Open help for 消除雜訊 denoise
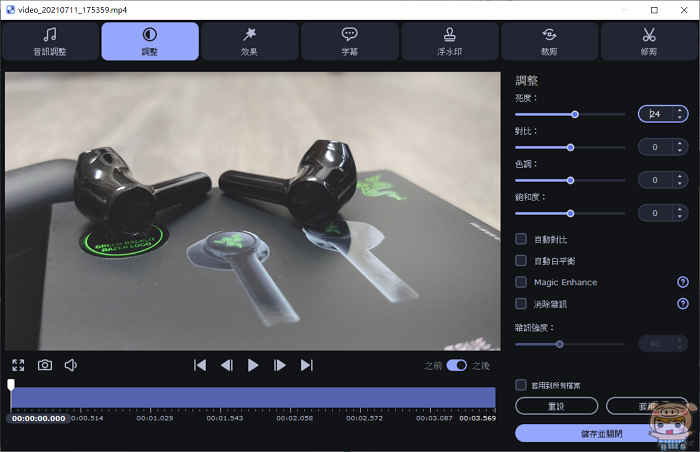Viewport: 700px width, 452px height. click(x=683, y=304)
